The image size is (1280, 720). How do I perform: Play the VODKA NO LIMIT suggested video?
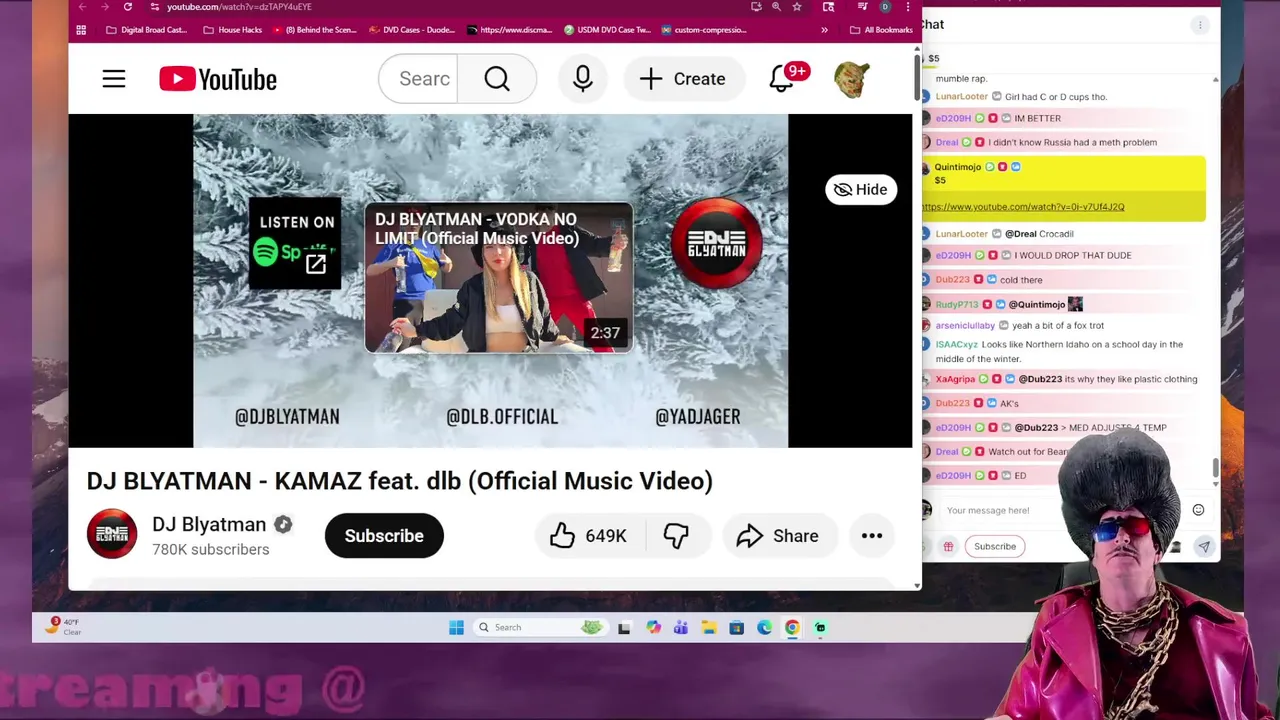coord(499,278)
